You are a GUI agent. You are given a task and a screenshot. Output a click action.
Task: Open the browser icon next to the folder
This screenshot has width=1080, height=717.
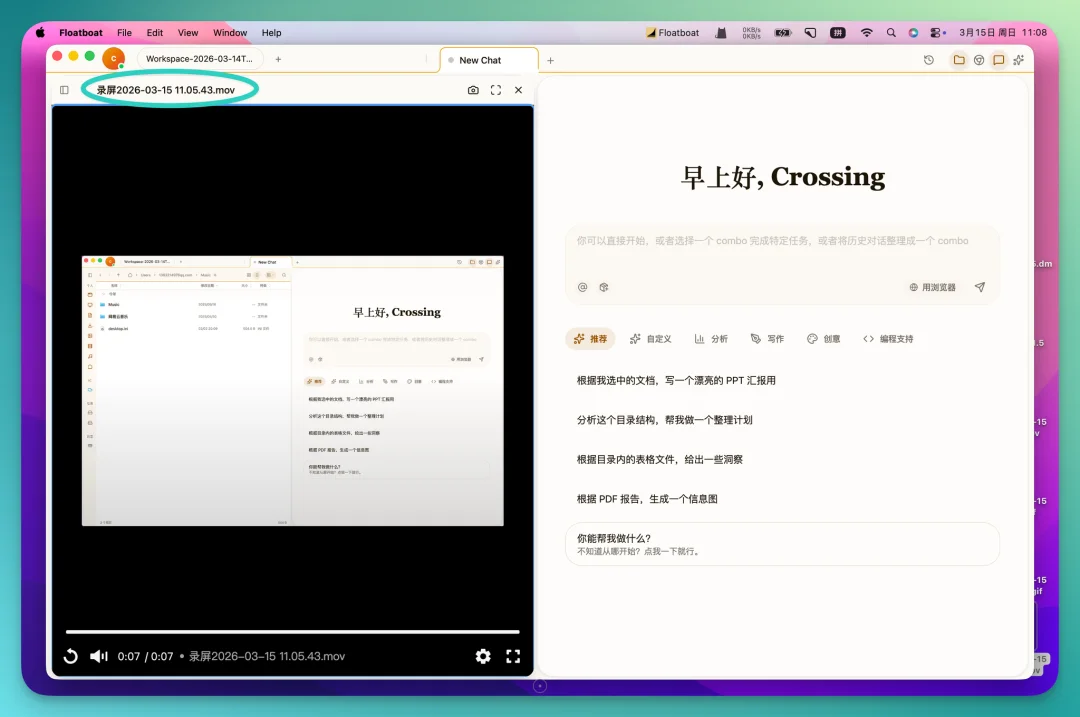point(977,60)
